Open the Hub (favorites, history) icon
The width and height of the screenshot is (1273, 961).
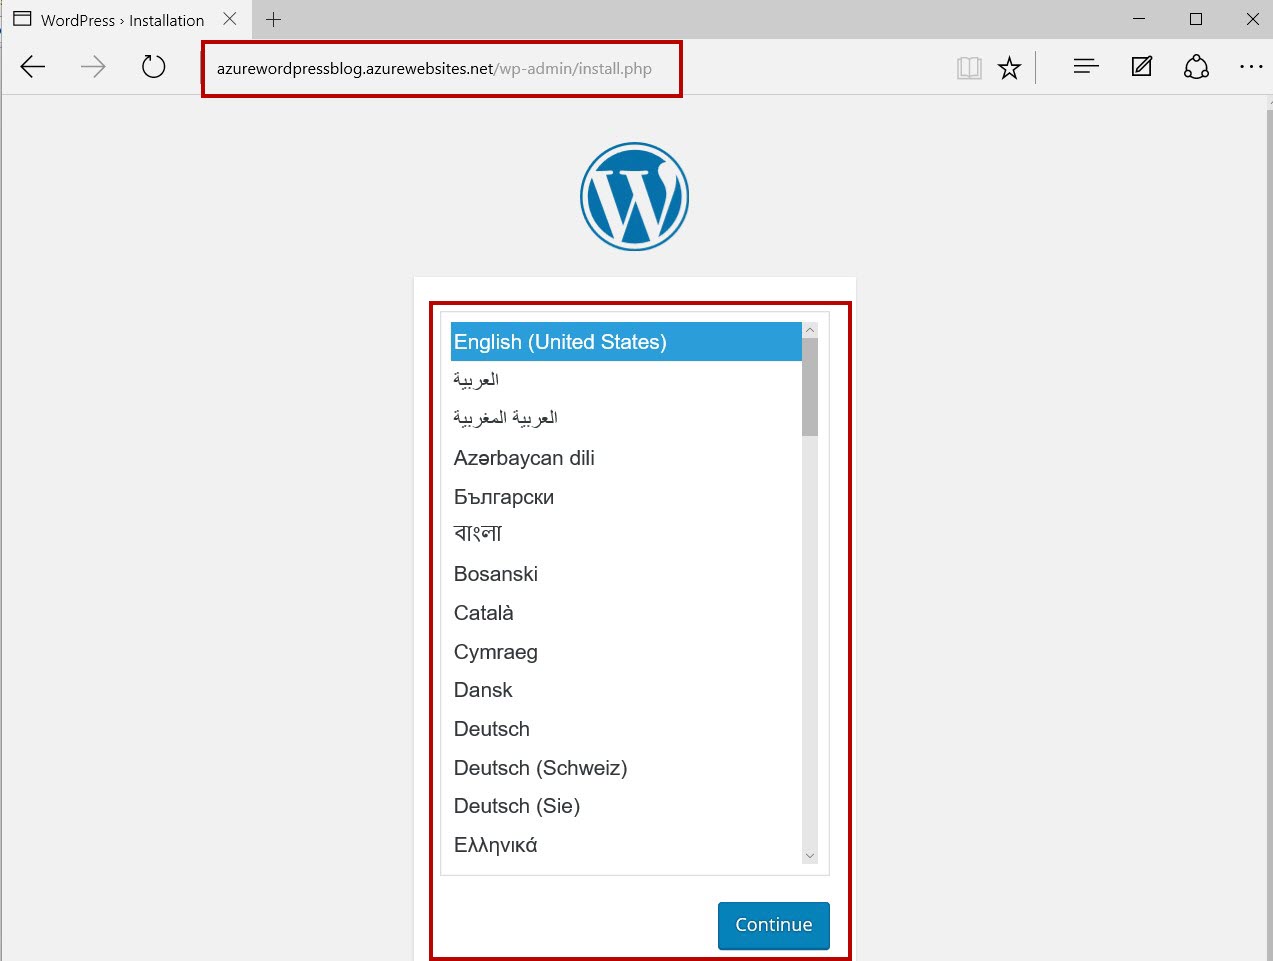(x=1086, y=67)
